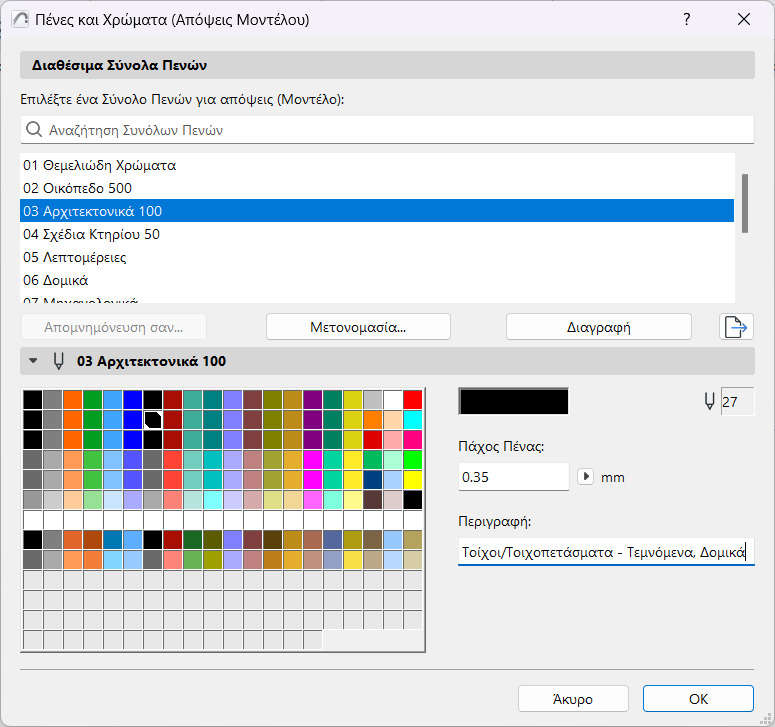This screenshot has height=727, width=775.
Task: Click the Πάχος Πένας value field
Action: tap(513, 477)
